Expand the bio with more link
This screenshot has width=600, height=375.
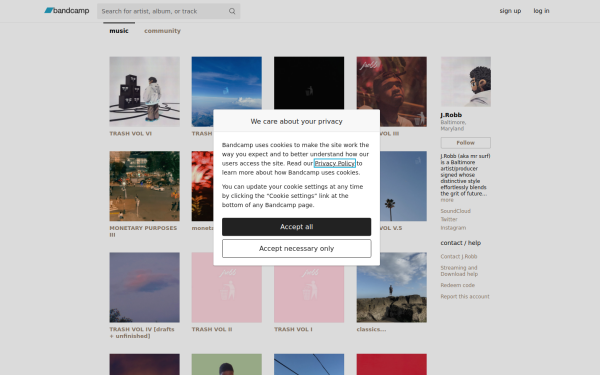pyautogui.click(x=447, y=200)
